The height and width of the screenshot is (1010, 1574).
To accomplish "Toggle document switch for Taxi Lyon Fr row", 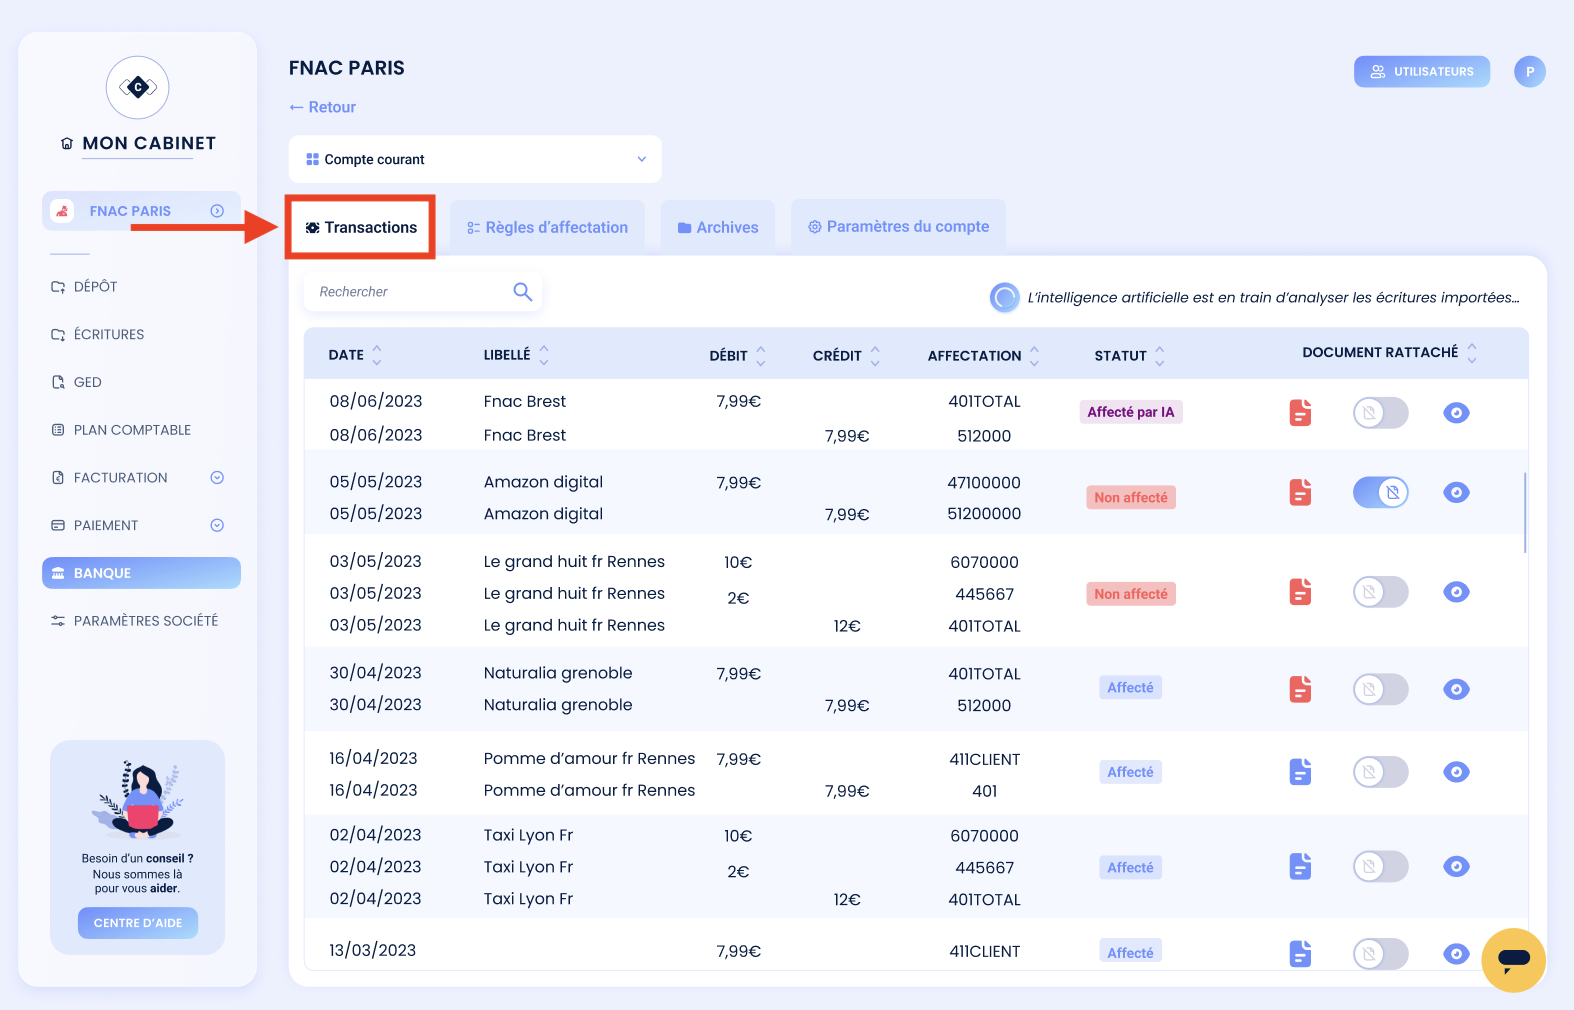I will click(x=1380, y=866).
